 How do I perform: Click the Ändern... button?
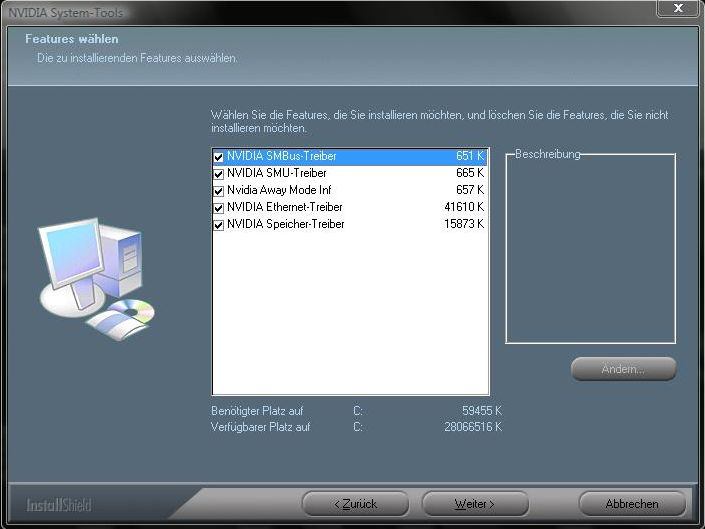point(623,369)
